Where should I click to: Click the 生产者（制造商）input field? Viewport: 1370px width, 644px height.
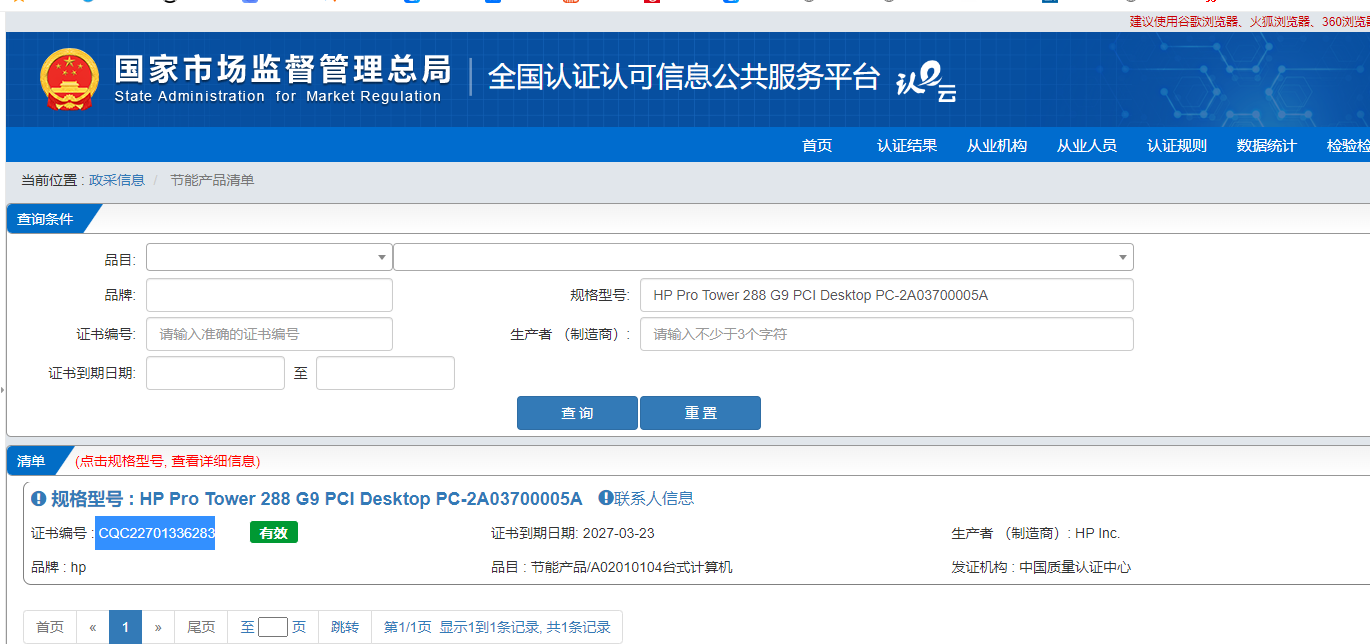[887, 334]
